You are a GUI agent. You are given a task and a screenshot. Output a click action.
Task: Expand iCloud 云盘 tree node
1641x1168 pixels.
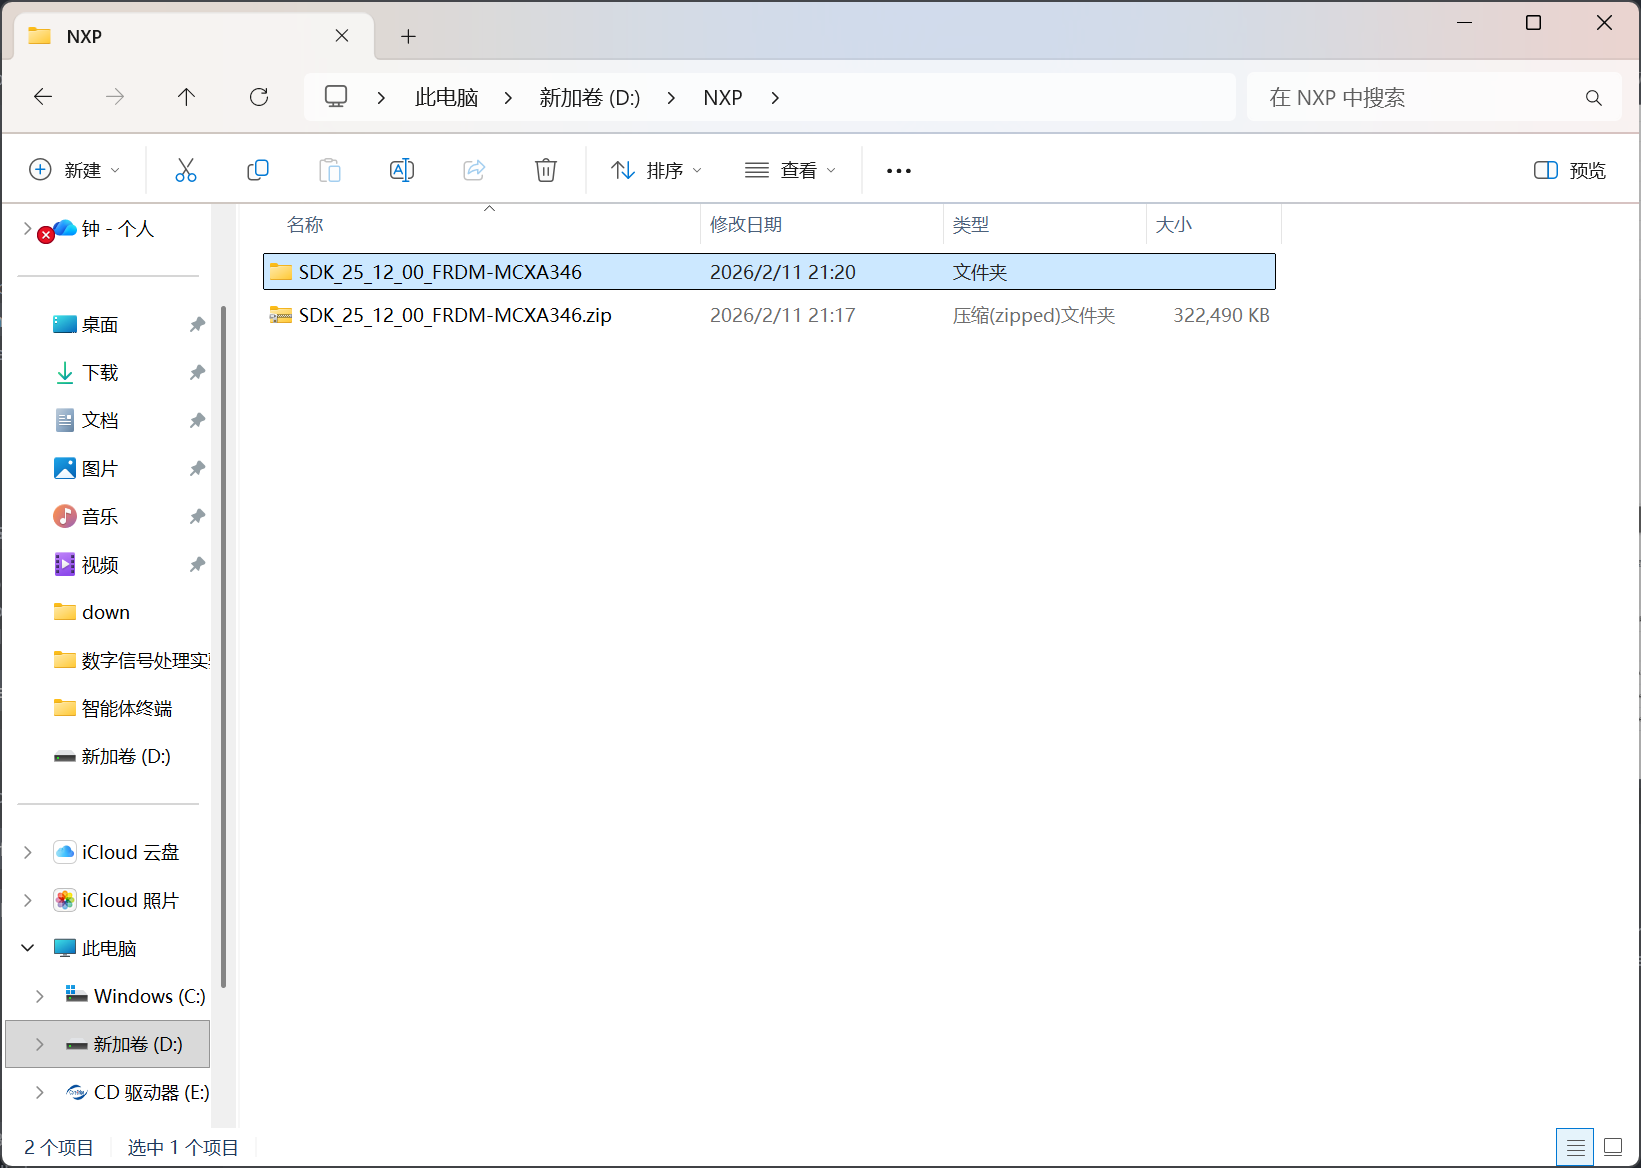28,853
